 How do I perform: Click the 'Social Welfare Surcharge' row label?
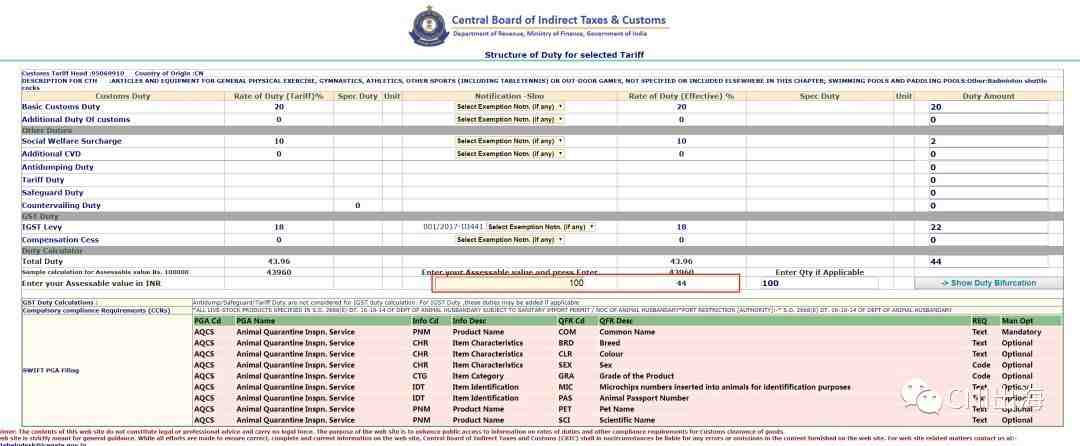(72, 141)
